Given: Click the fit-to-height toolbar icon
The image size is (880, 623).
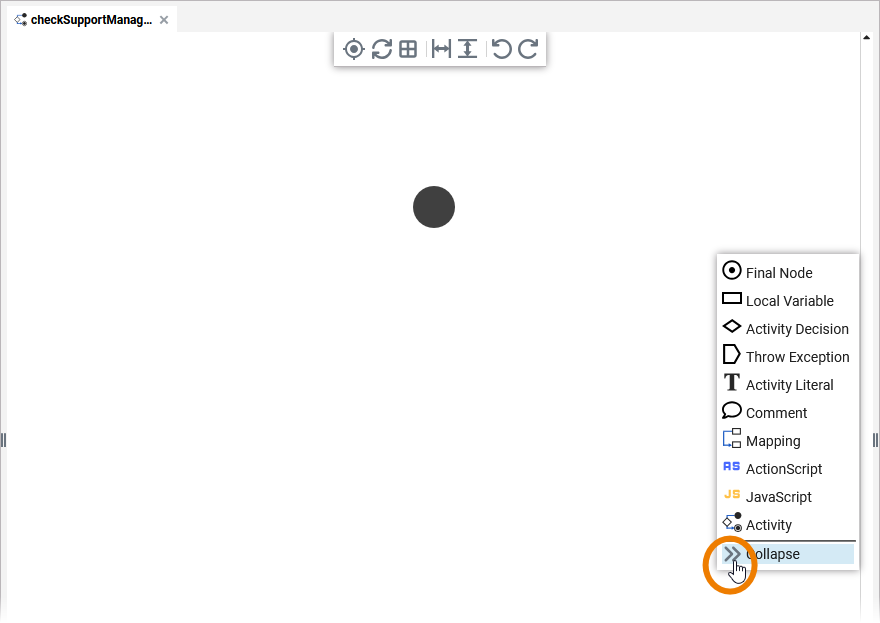Looking at the screenshot, I should (466, 48).
